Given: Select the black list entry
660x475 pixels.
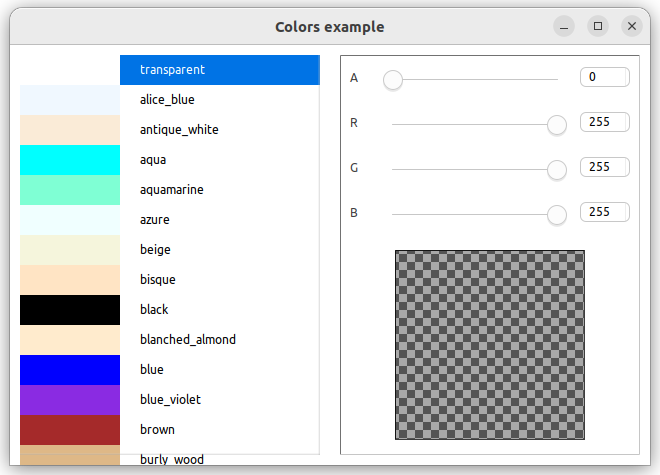Looking at the screenshot, I should tap(220, 310).
